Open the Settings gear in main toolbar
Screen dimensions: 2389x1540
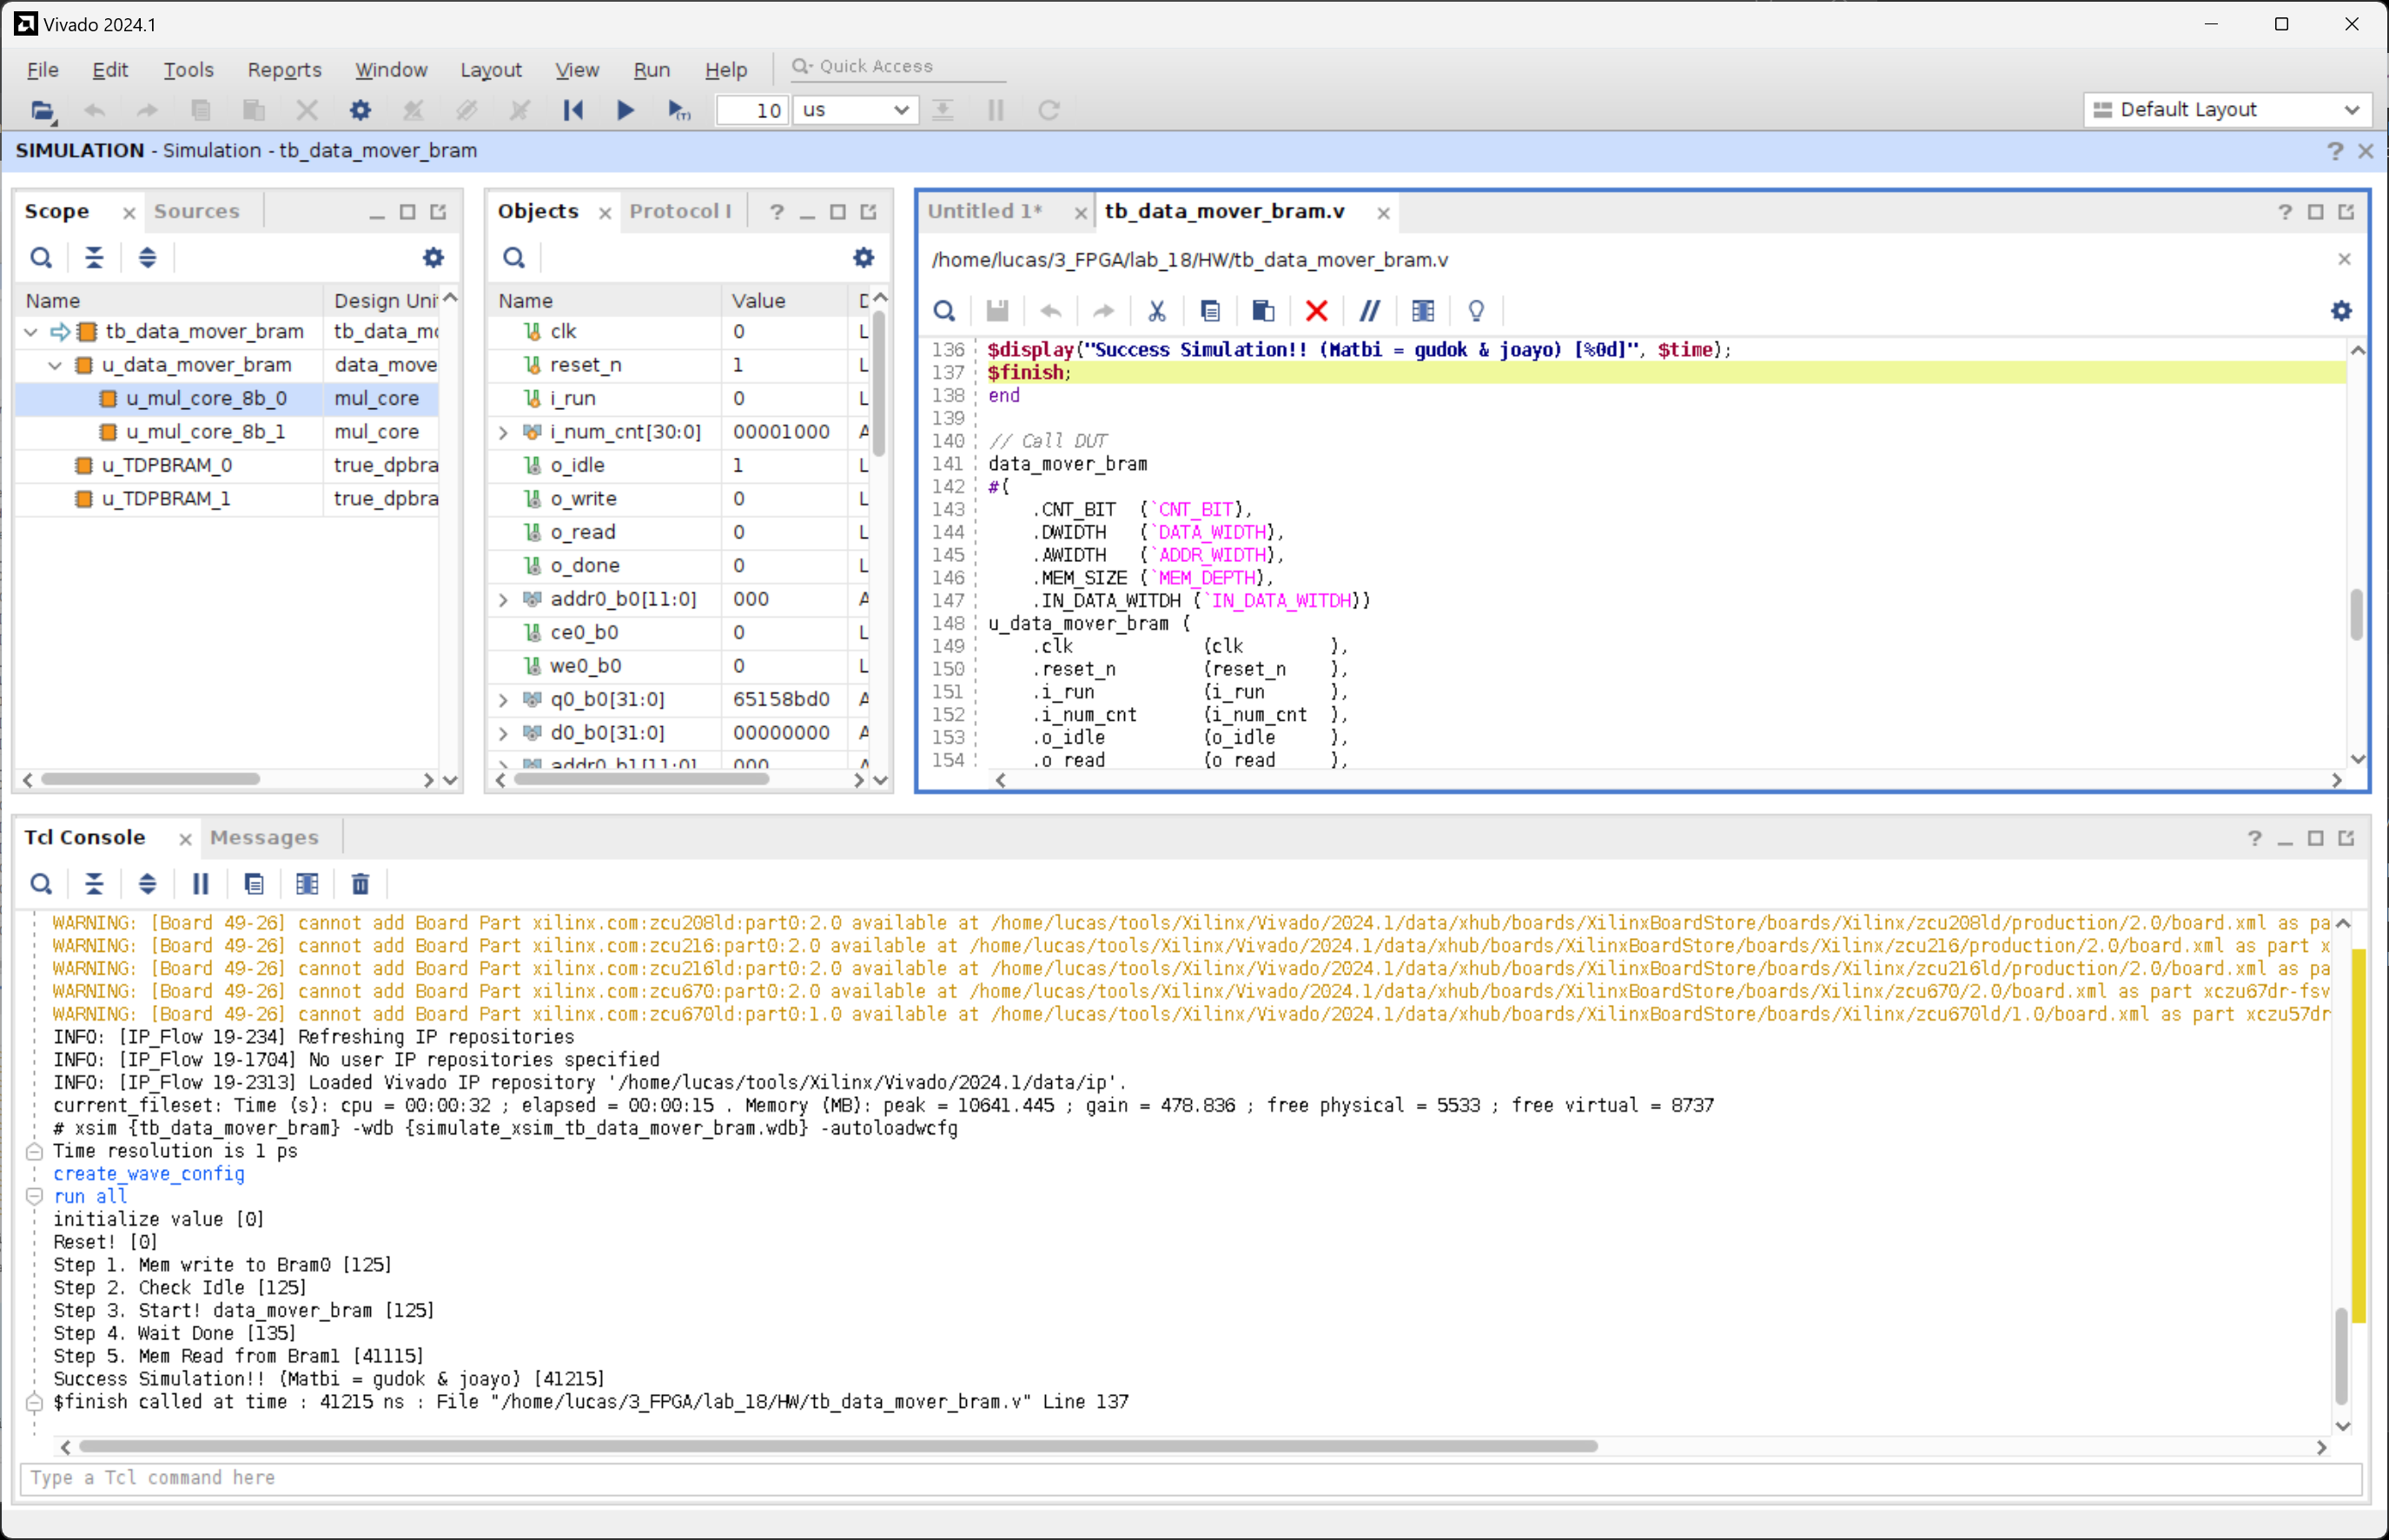click(x=360, y=110)
